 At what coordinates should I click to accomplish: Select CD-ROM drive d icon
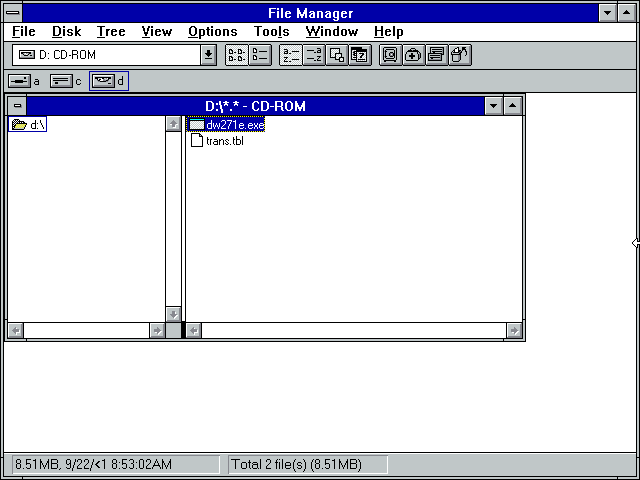point(109,81)
